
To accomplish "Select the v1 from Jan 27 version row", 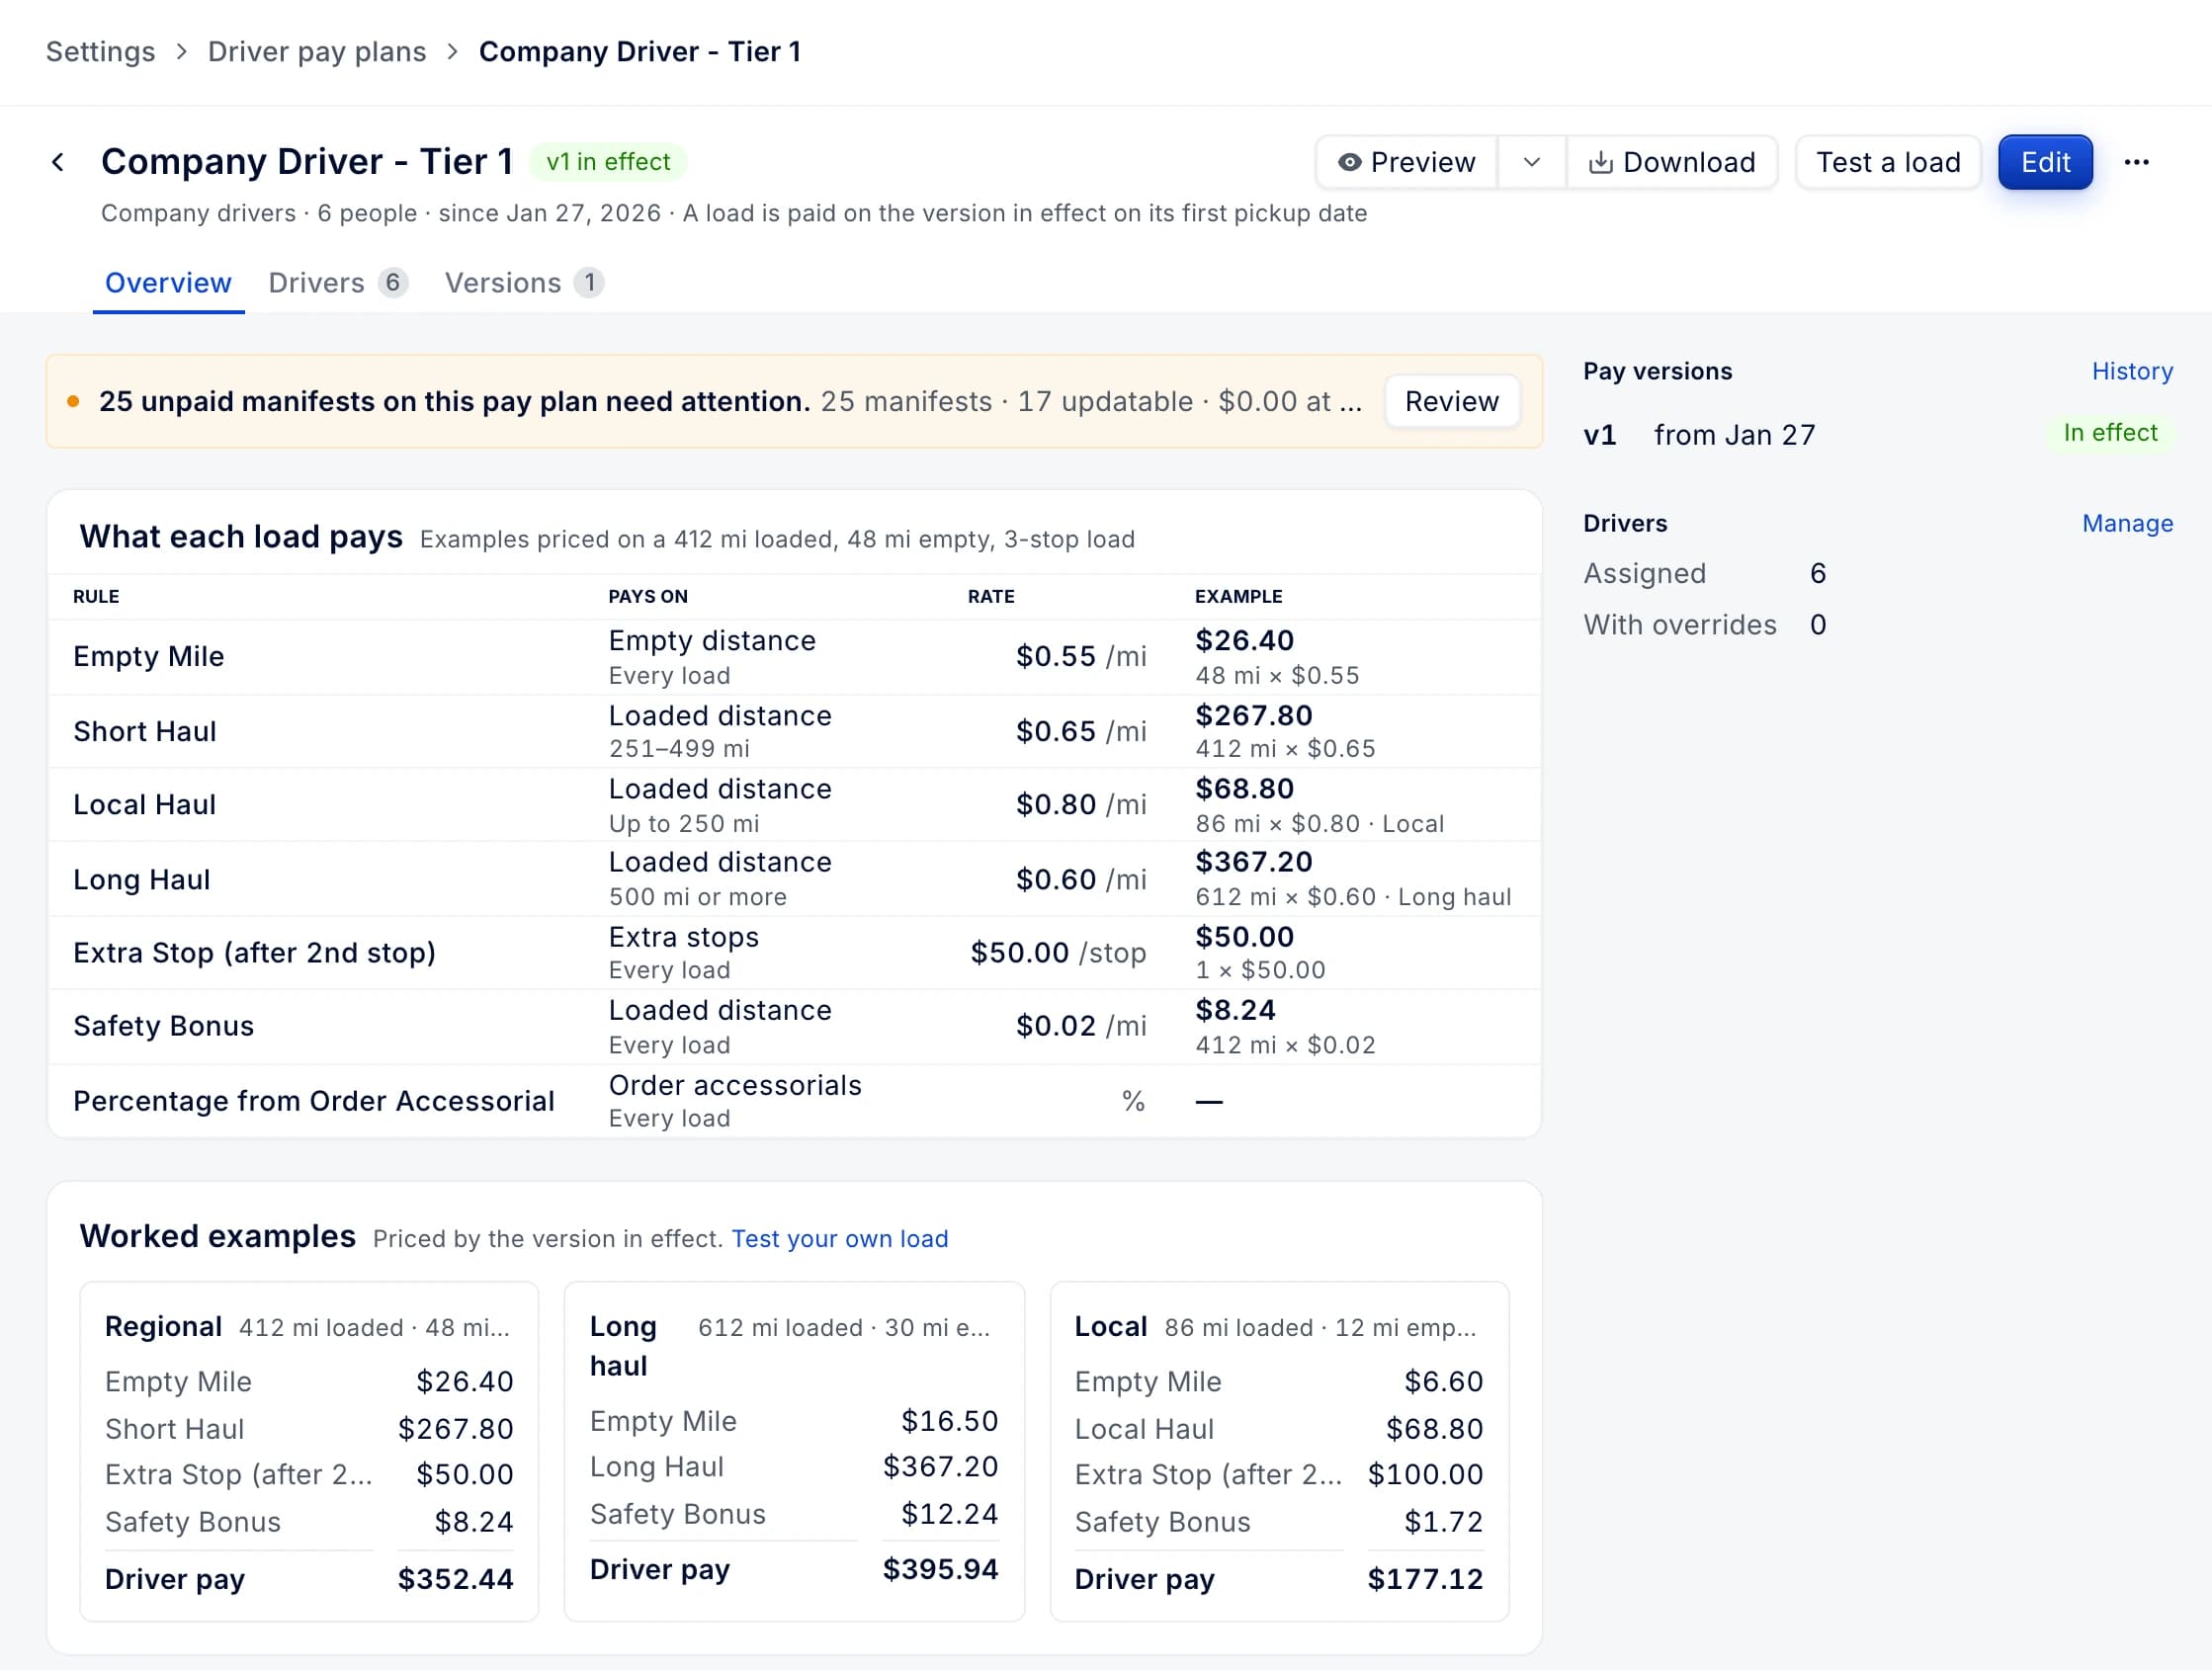I will click(1877, 434).
